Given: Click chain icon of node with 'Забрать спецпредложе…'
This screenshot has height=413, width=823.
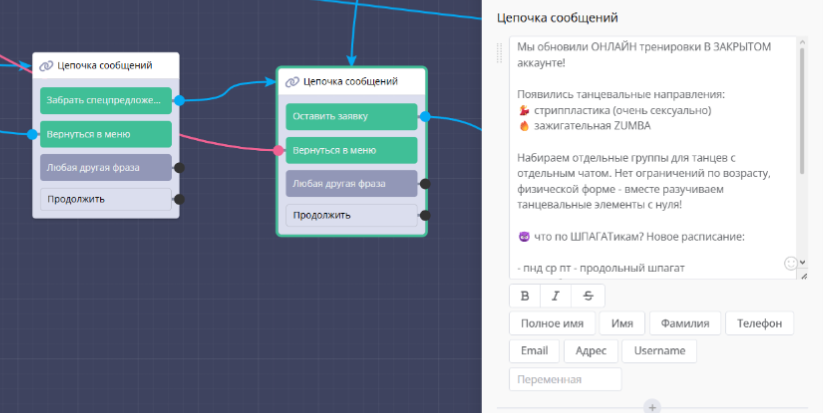Looking at the screenshot, I should pos(47,66).
